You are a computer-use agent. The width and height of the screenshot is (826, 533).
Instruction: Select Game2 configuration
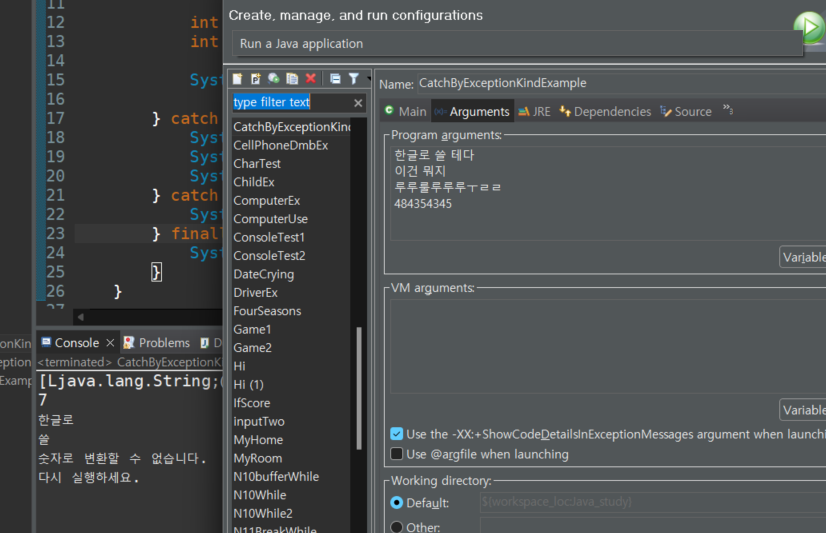(252, 348)
